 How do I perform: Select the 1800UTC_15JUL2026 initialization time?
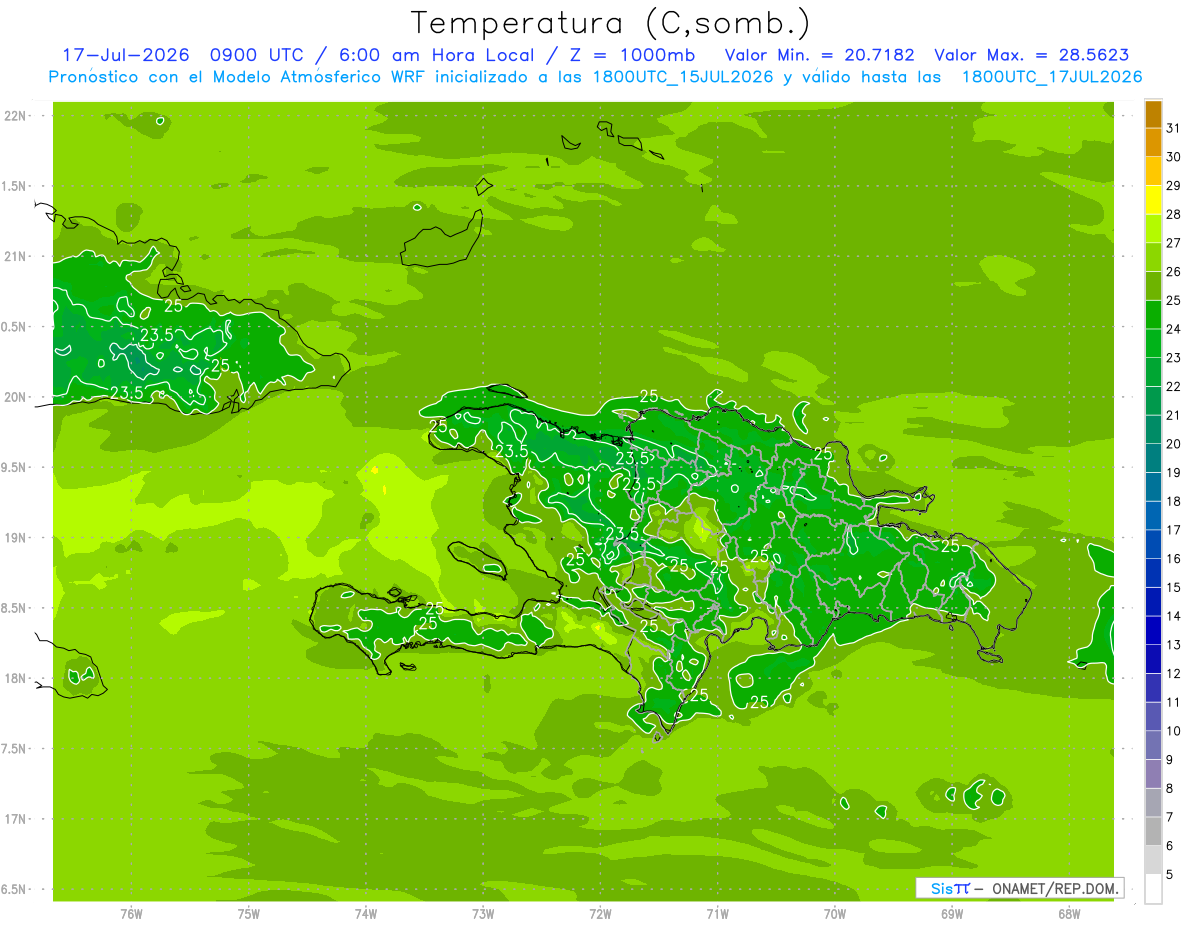point(680,77)
